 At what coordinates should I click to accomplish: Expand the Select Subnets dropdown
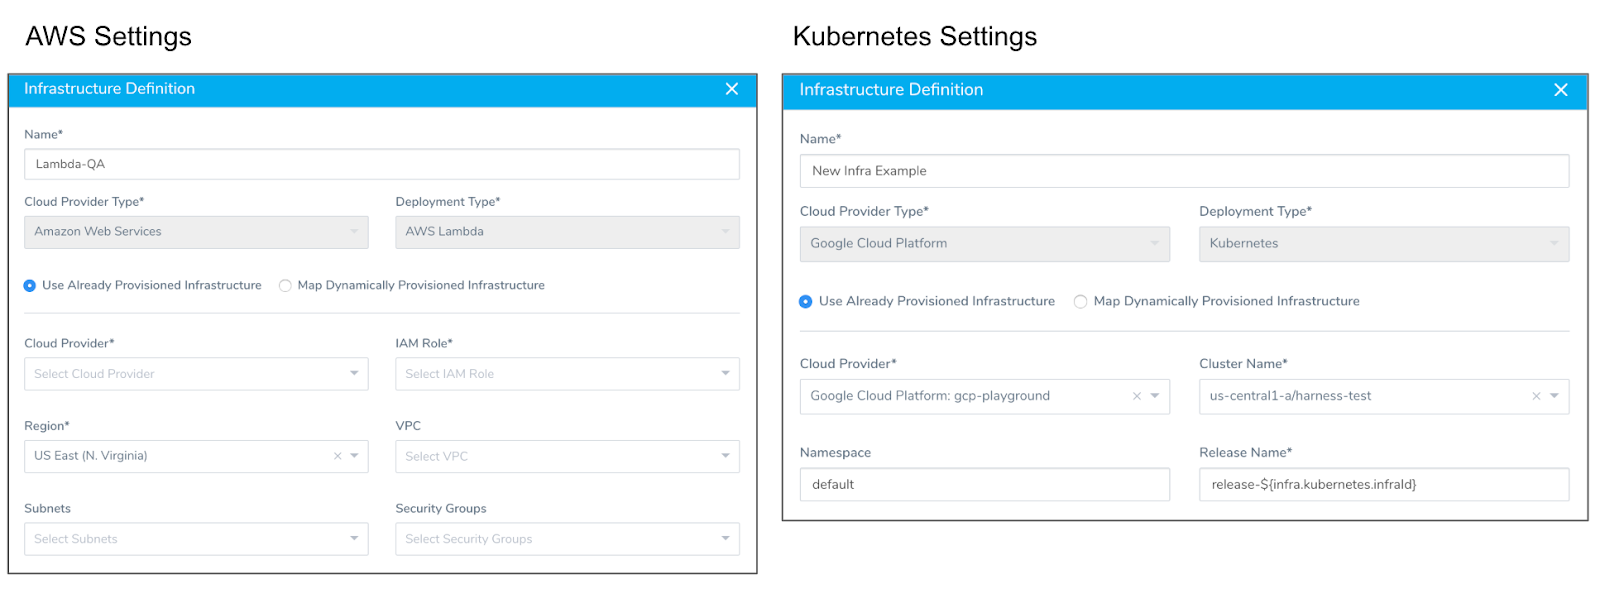(x=196, y=539)
